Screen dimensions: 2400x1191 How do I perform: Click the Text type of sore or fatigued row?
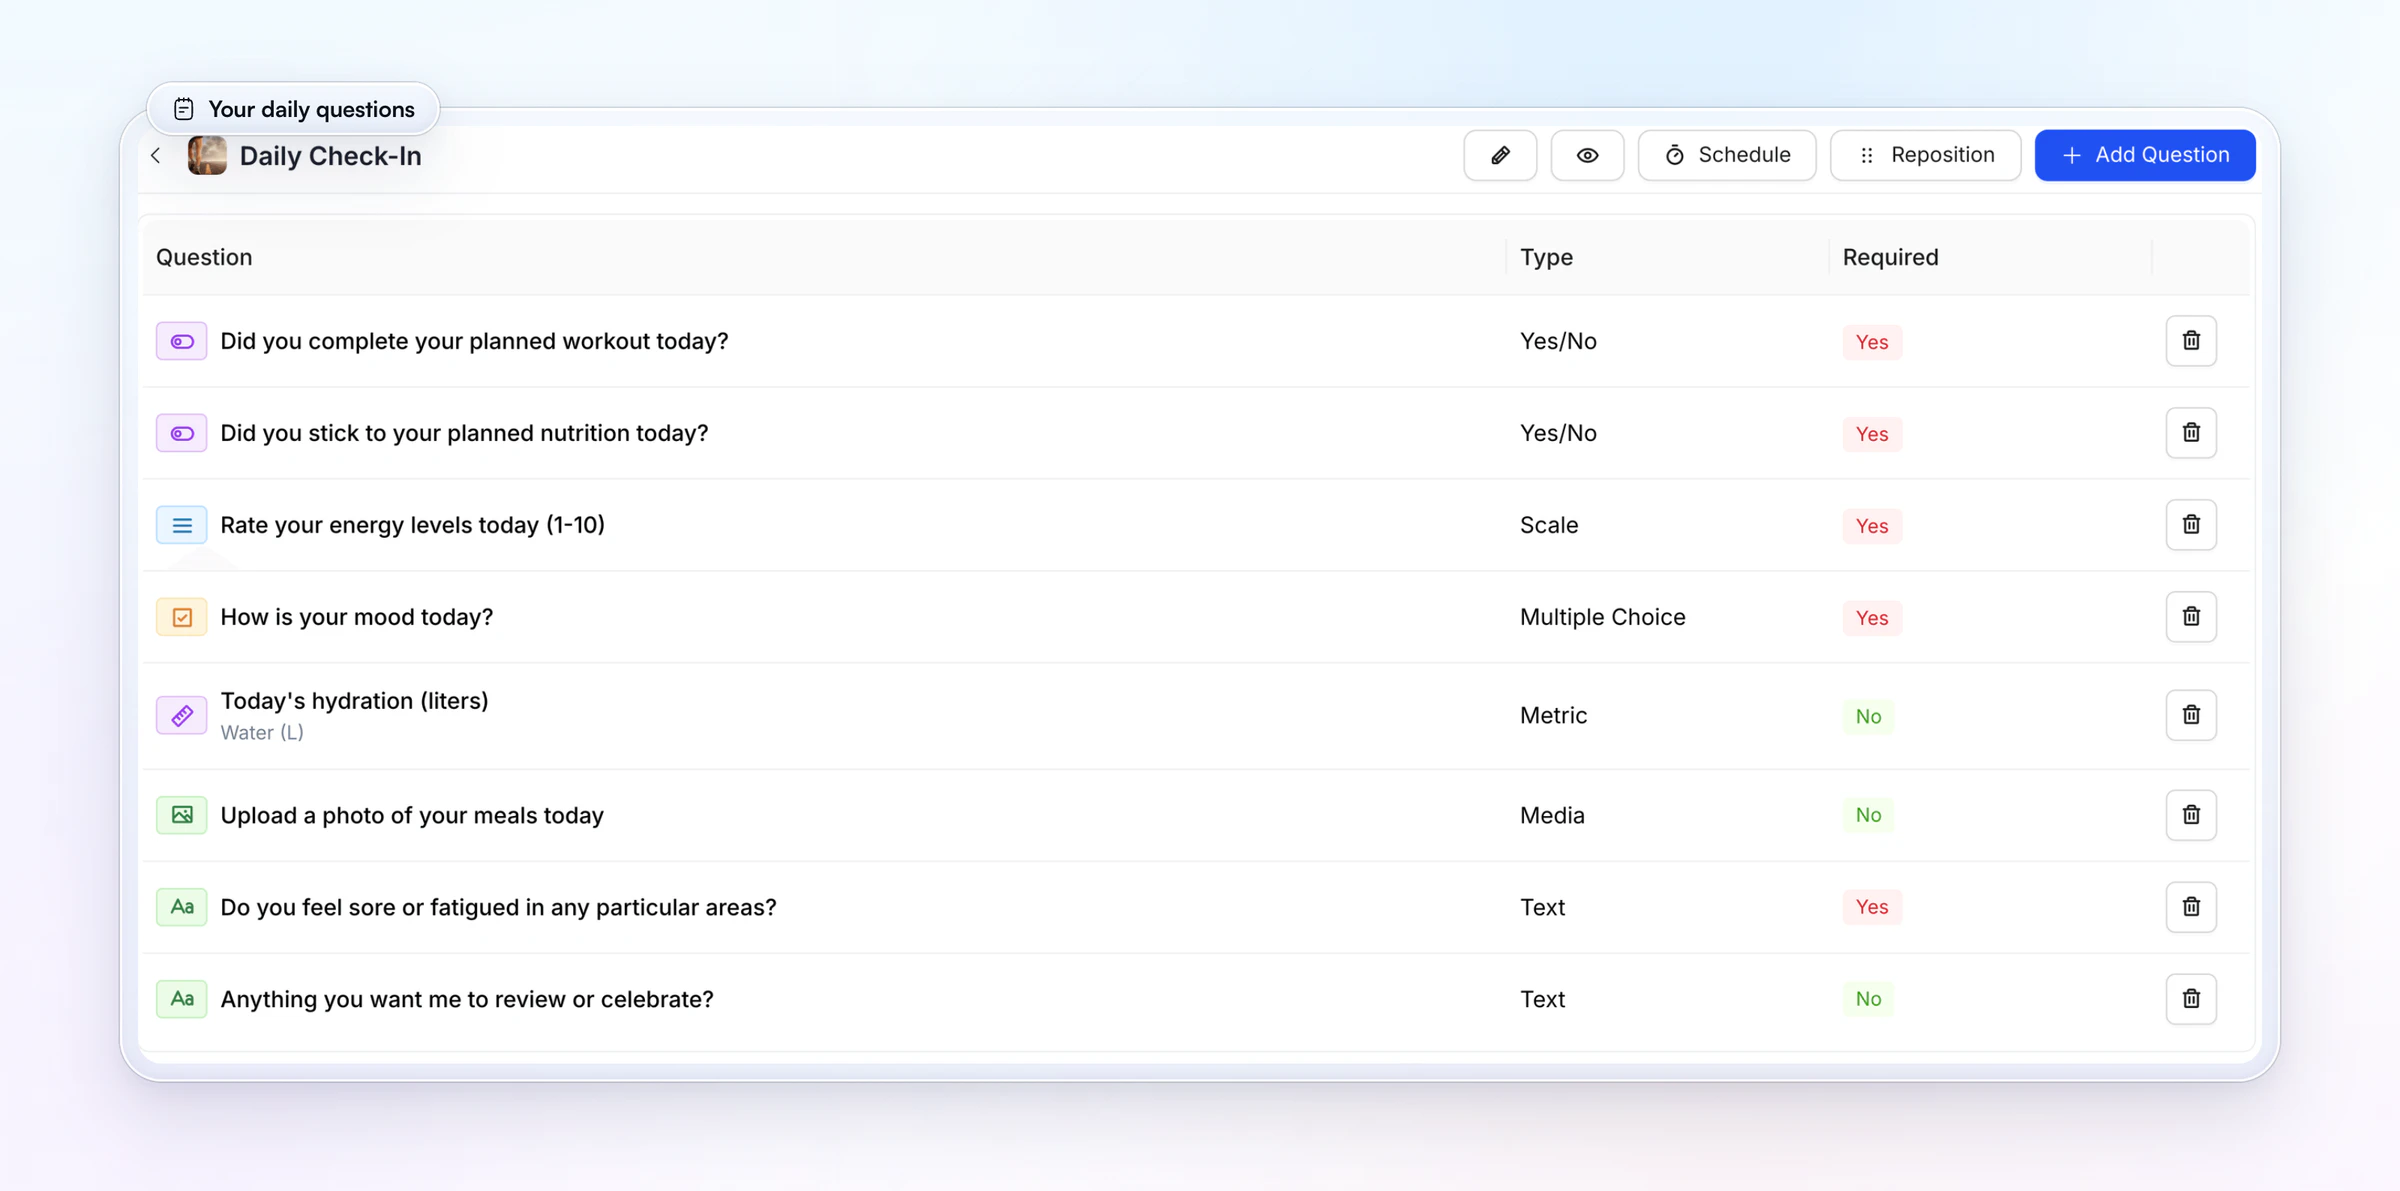pos(1542,907)
